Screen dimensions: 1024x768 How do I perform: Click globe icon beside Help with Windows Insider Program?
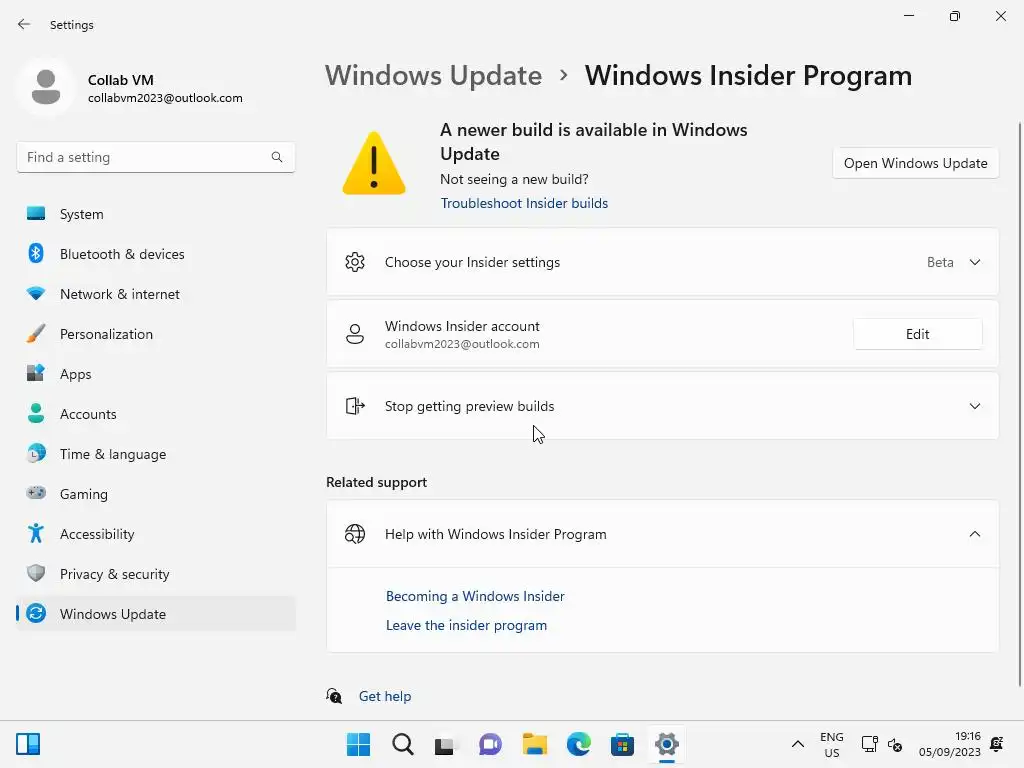pos(355,534)
